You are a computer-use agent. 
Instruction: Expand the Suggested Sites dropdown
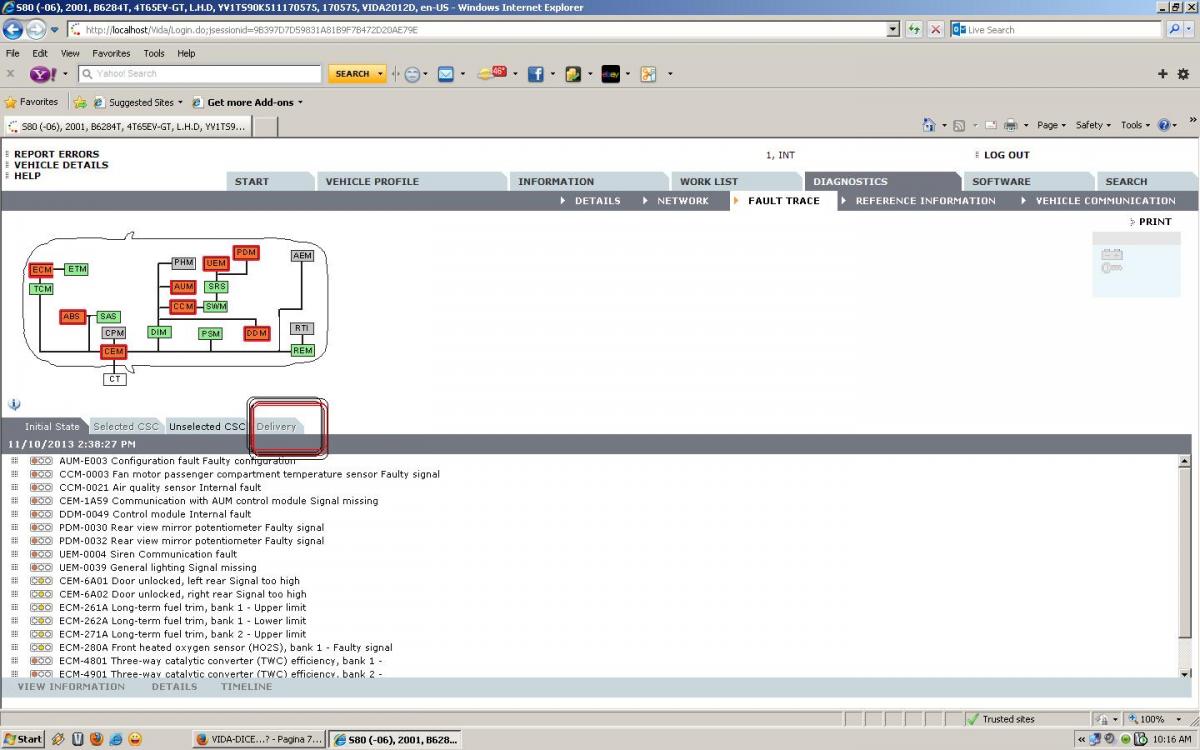(x=180, y=102)
